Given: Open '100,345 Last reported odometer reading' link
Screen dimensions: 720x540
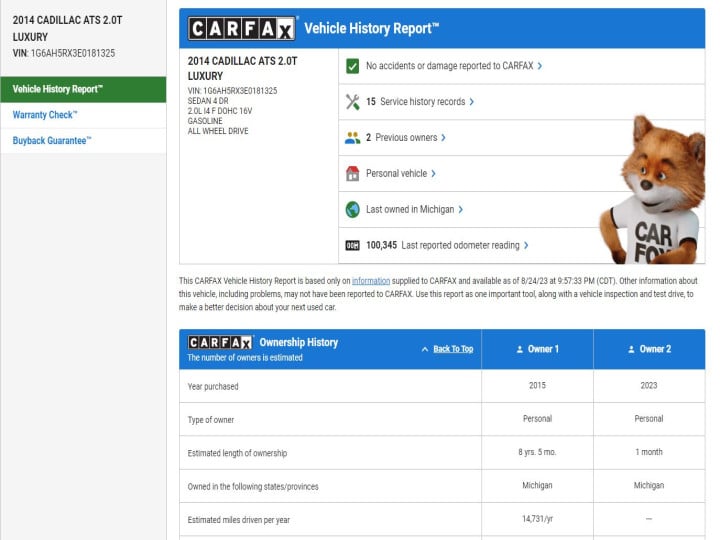Looking at the screenshot, I should click(443, 245).
